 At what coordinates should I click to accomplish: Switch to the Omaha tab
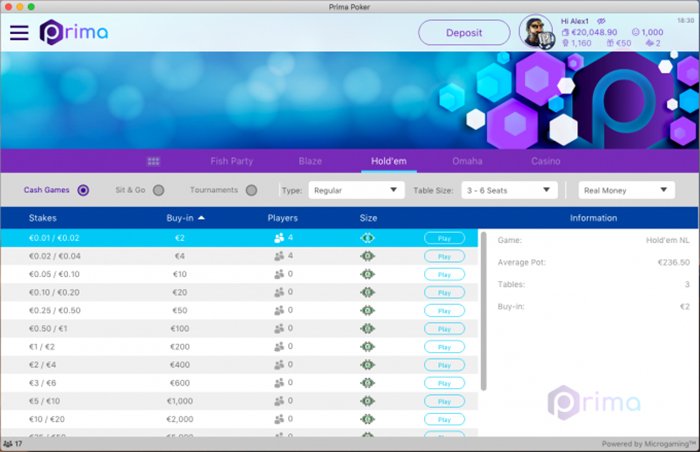click(x=467, y=161)
